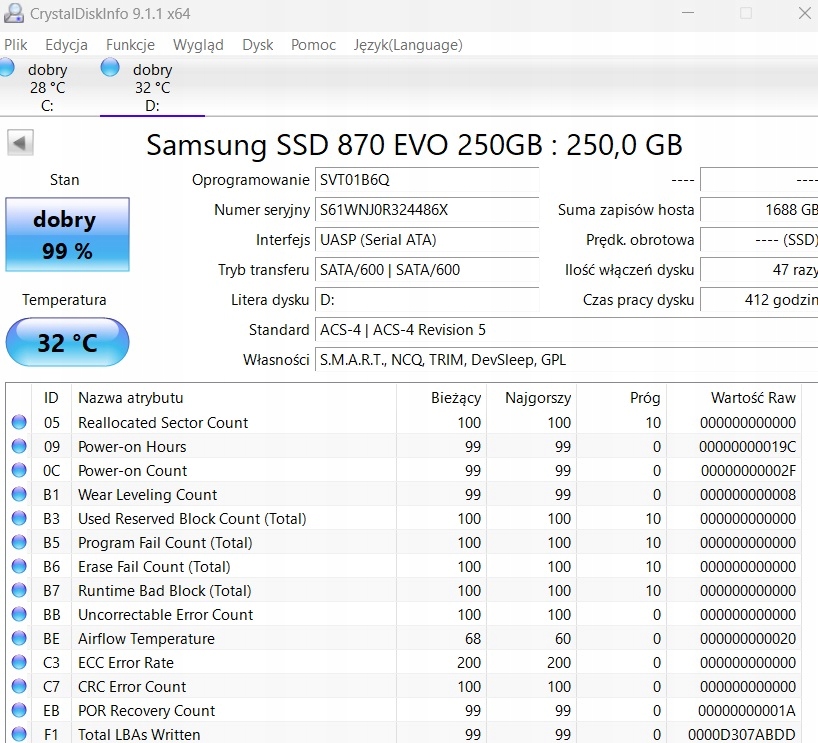Click the 'Wartość Raw' column header

pos(733,398)
